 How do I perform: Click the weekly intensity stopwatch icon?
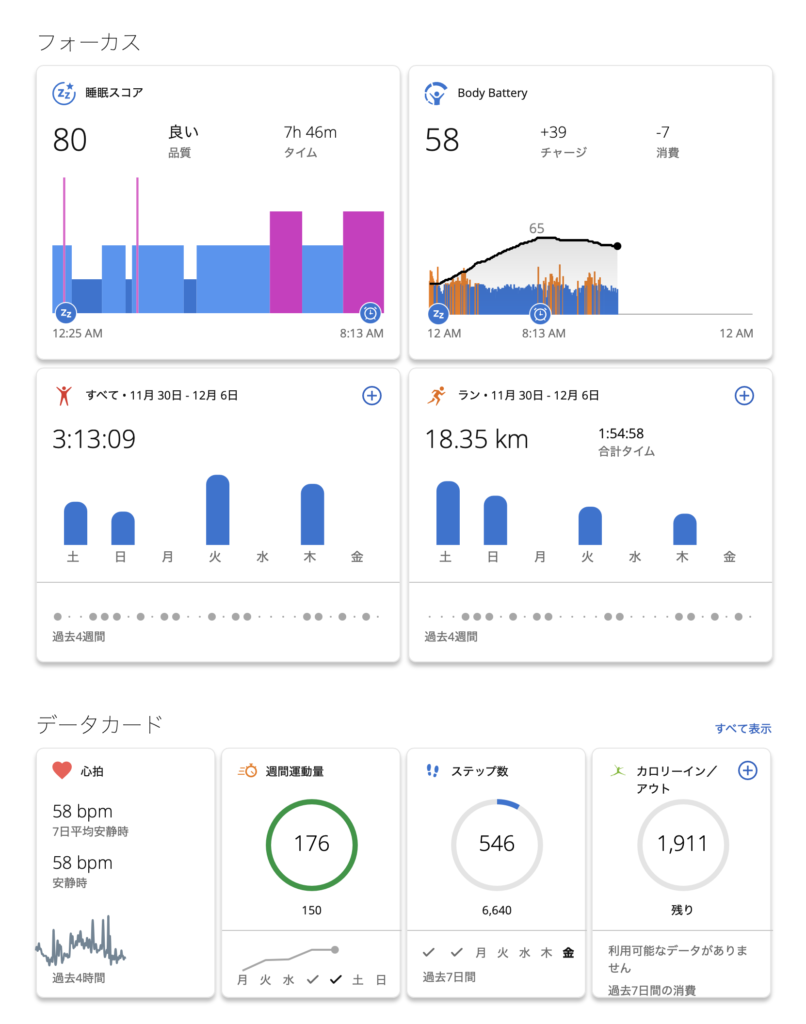pyautogui.click(x=248, y=771)
